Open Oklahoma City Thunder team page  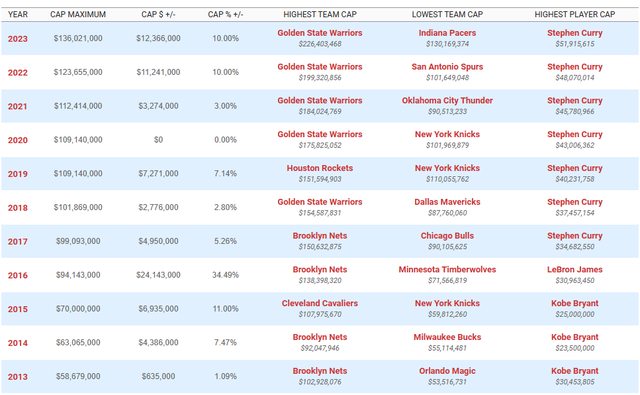[x=447, y=101]
